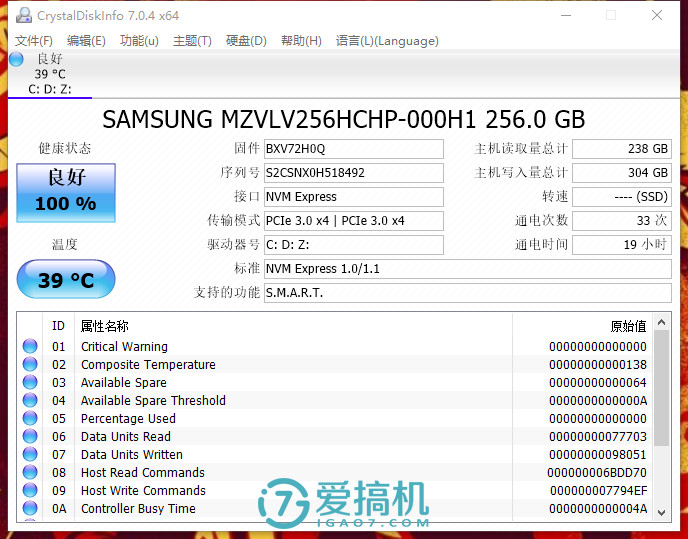Click the power on count field 33 次
This screenshot has width=688, height=539.
click(x=622, y=221)
